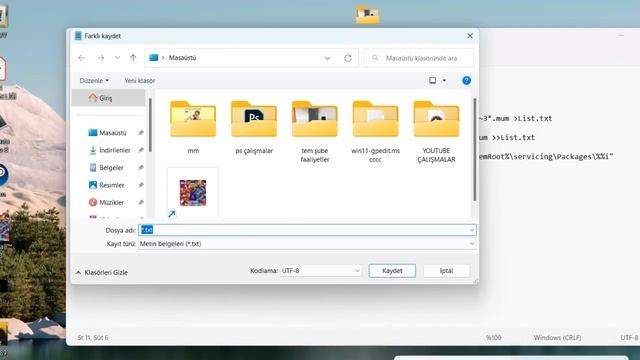Click the pin icon beside Müzikler
Screen dimensions: 640x360
[141, 202]
